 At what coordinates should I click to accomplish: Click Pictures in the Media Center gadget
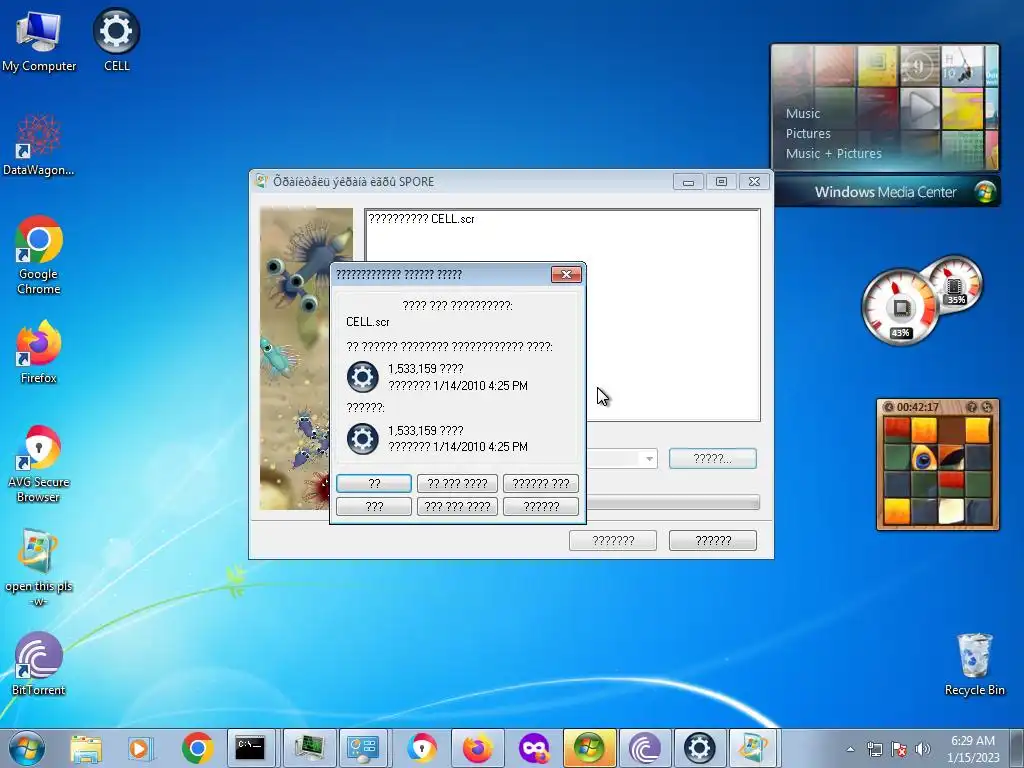(x=808, y=133)
